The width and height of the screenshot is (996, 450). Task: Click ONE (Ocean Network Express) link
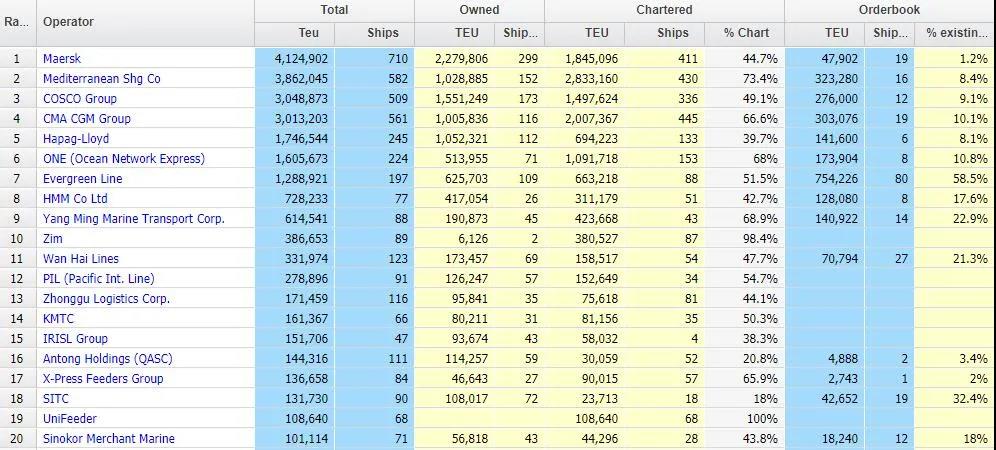pyautogui.click(x=124, y=159)
